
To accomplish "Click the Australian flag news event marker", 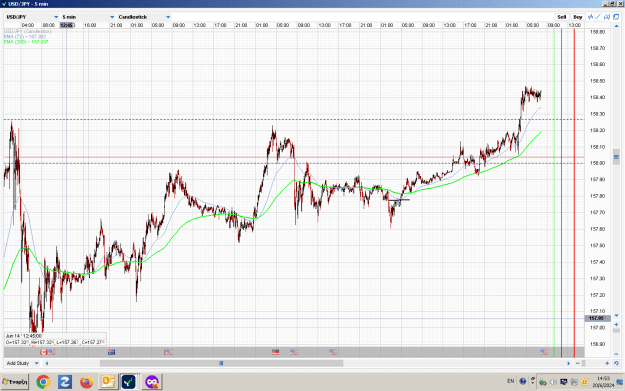I will tap(112, 352).
